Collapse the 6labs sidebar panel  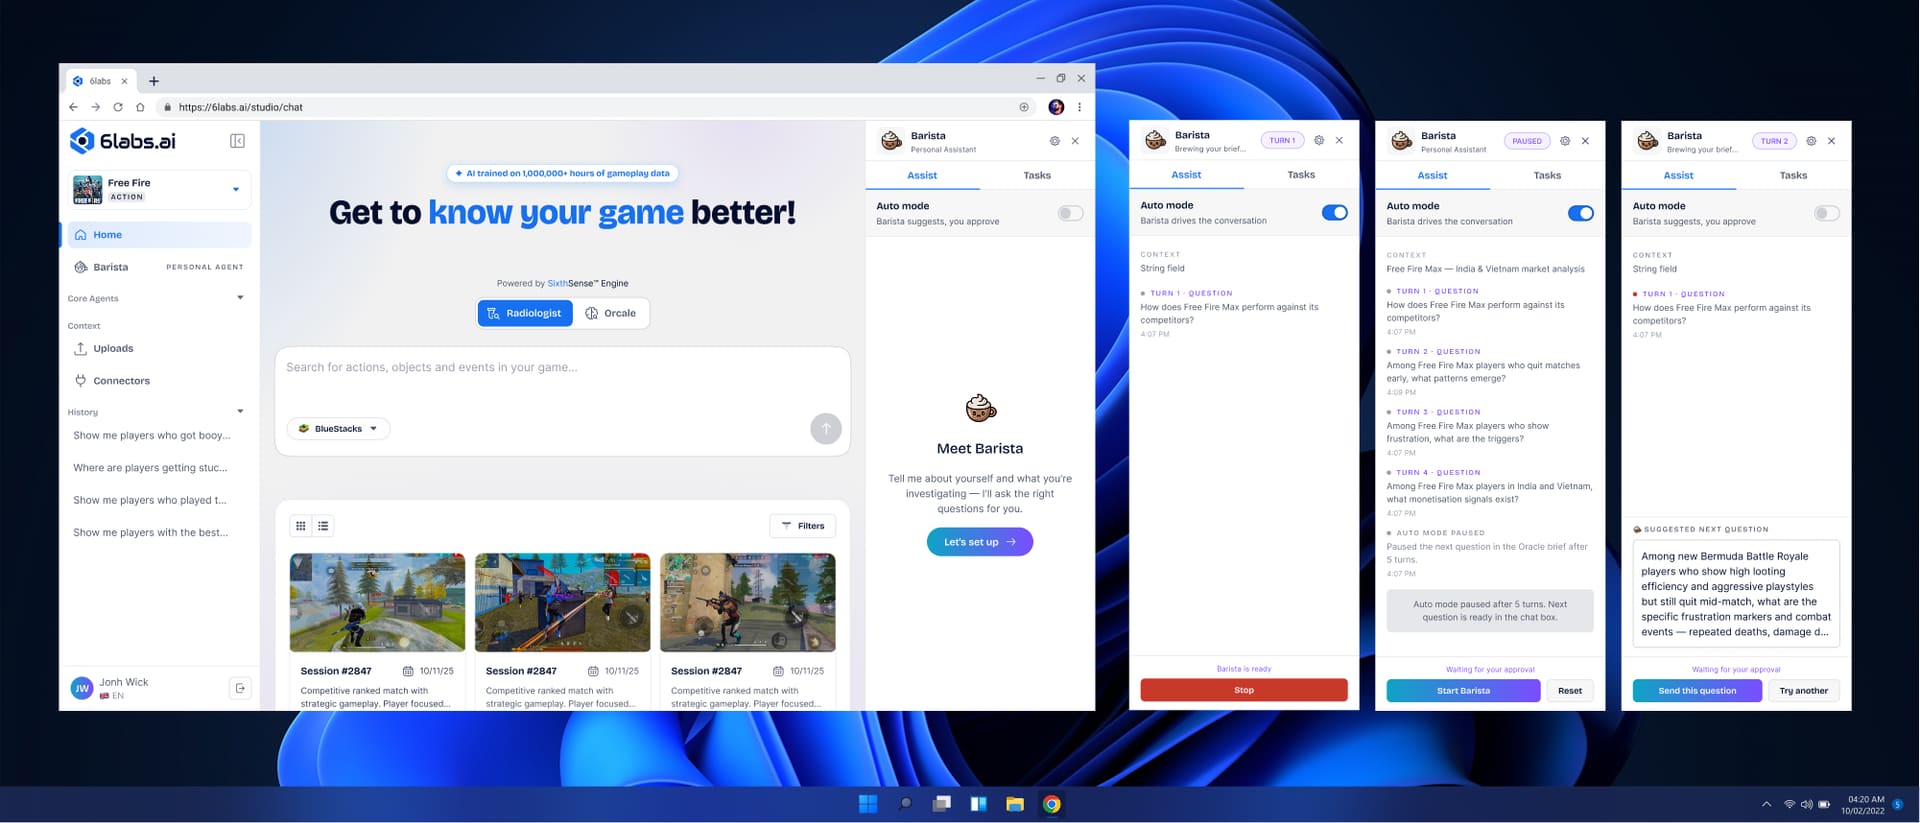point(237,141)
